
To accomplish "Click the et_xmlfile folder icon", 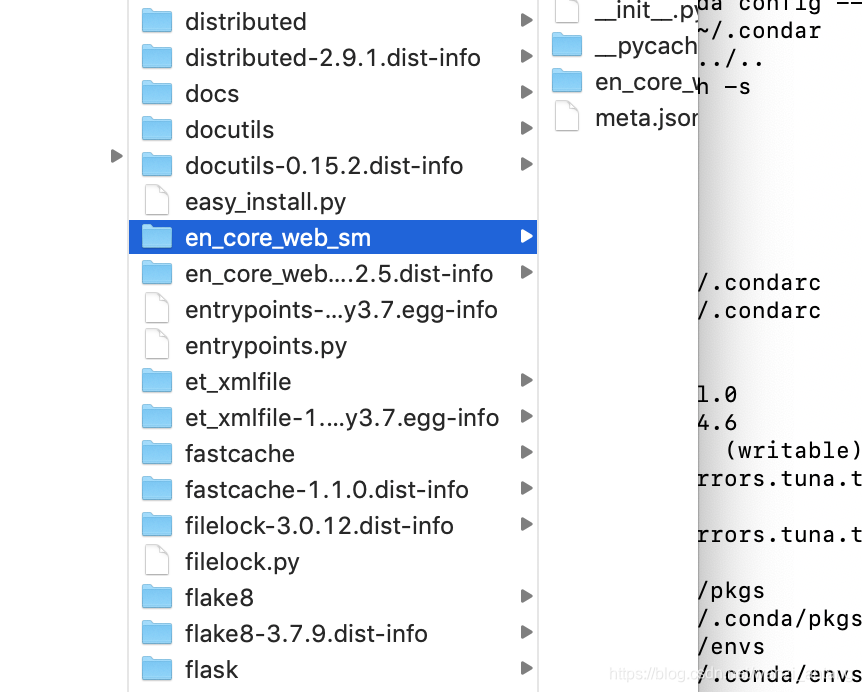I will click(x=157, y=381).
